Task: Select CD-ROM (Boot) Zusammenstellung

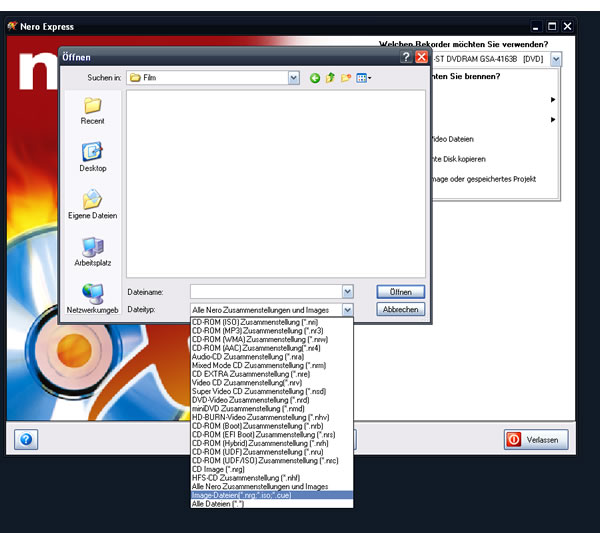Action: tap(272, 426)
